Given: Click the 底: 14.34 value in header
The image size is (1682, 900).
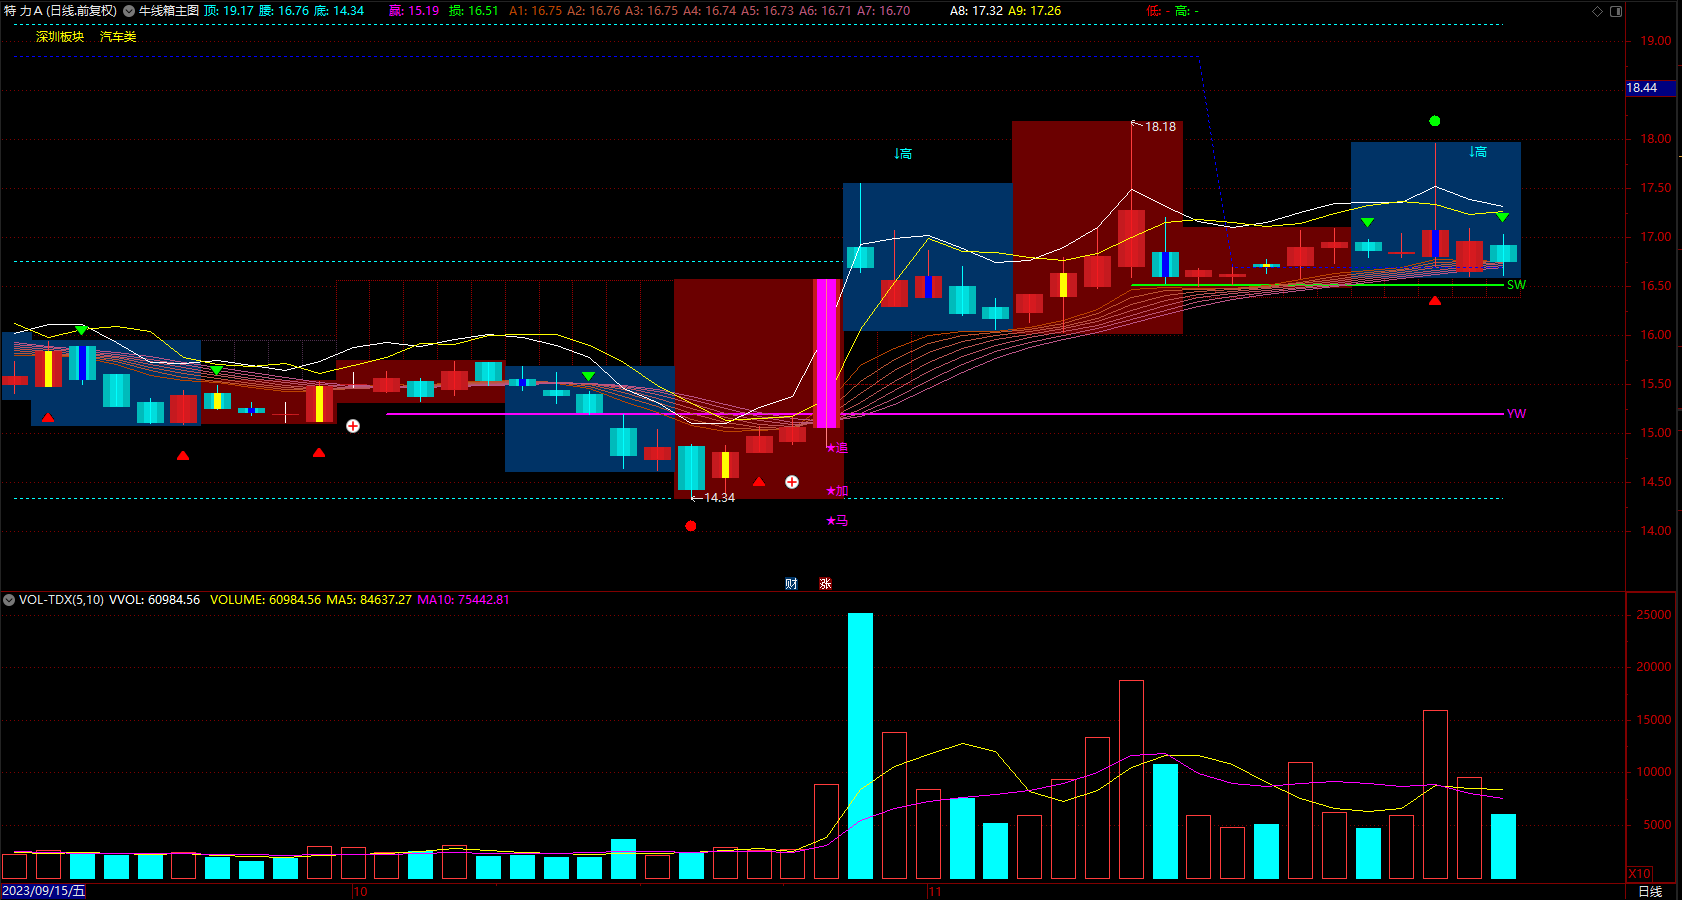Looking at the screenshot, I should (339, 11).
